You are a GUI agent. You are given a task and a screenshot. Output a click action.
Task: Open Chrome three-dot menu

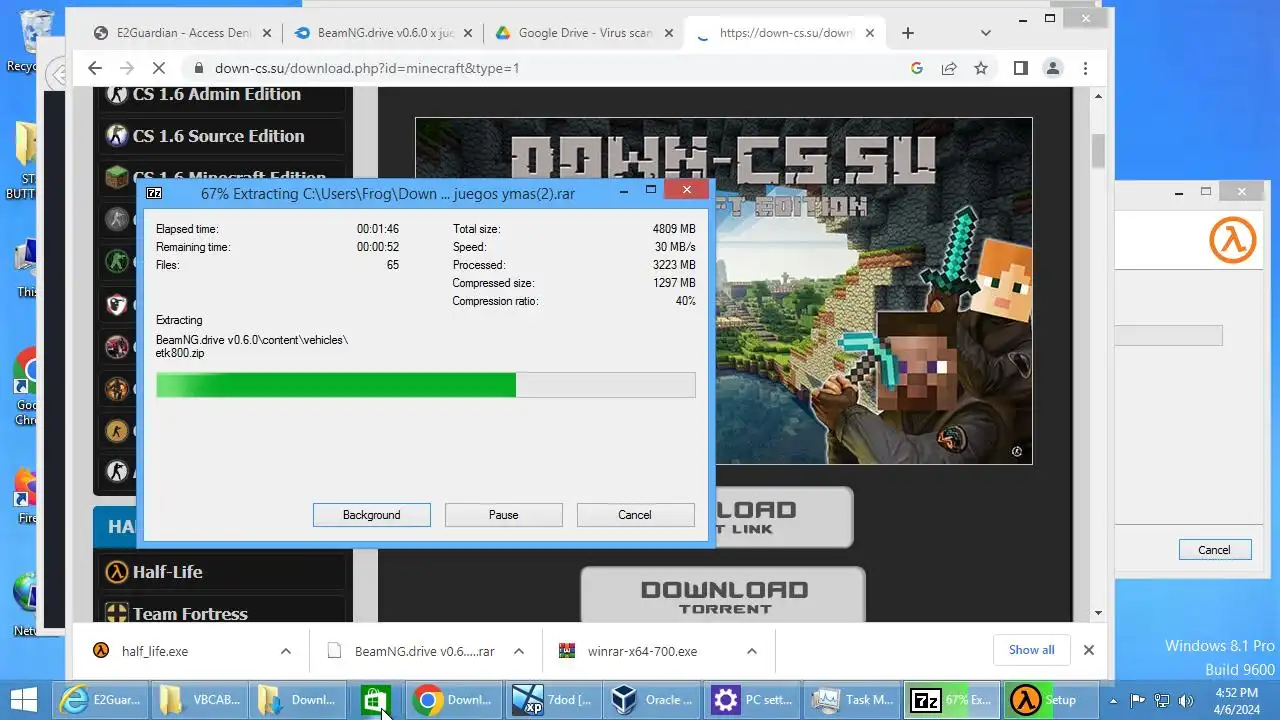point(1086,68)
